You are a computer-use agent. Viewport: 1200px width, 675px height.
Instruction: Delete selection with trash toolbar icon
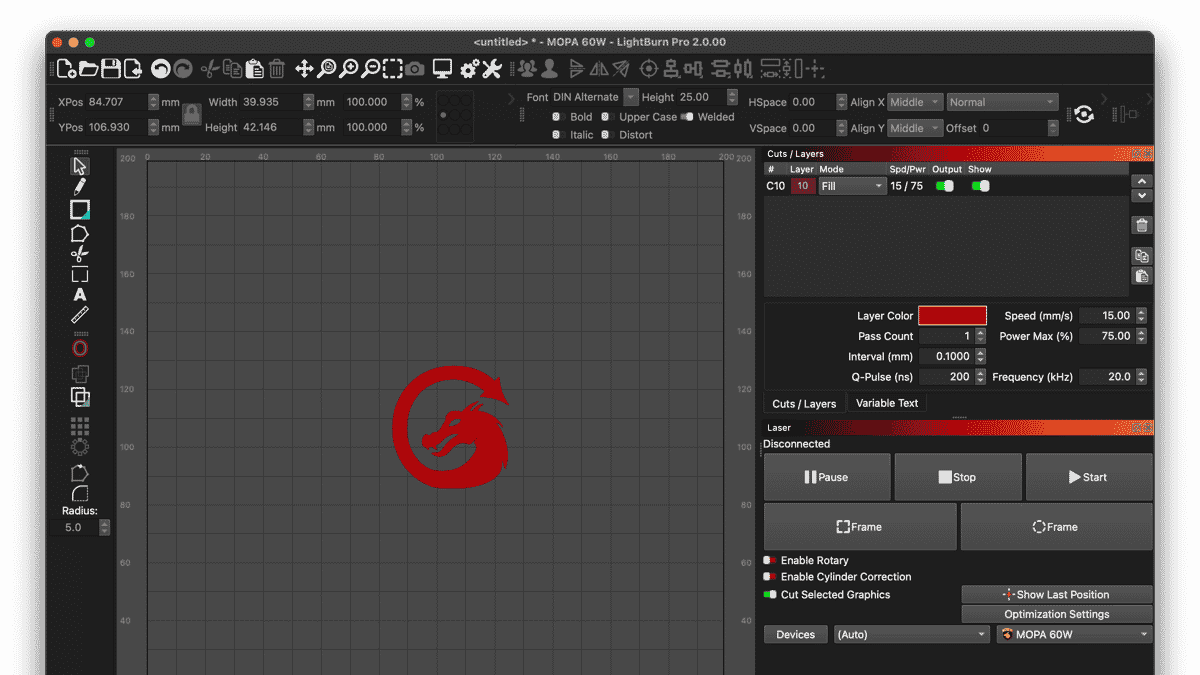(x=277, y=69)
